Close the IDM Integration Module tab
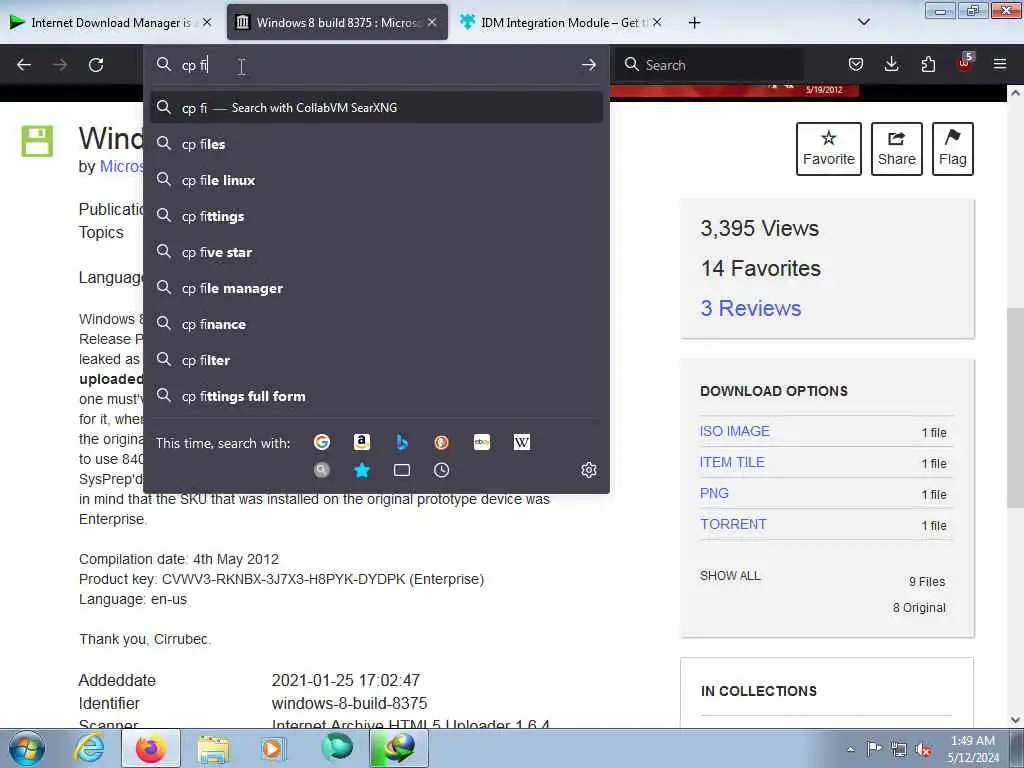Screen dimensions: 1024x768 pos(657,22)
